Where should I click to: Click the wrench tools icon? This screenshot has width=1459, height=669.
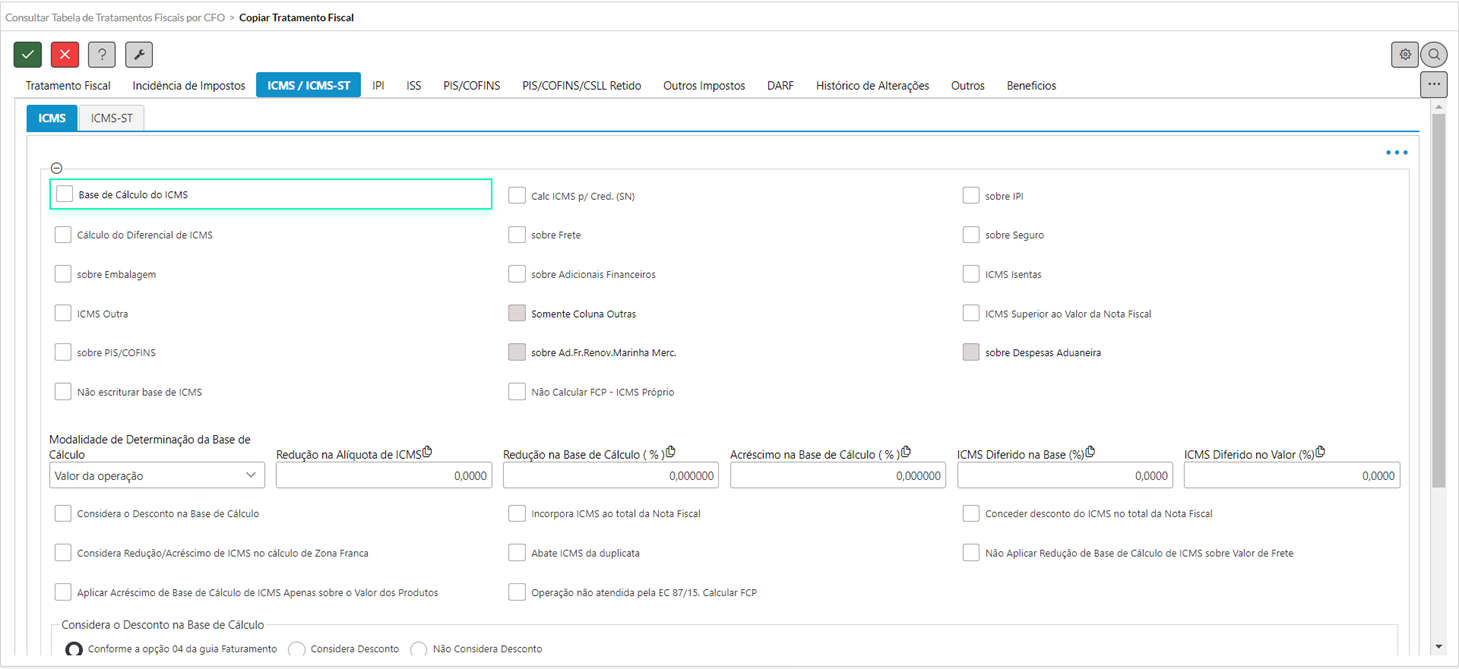point(139,55)
